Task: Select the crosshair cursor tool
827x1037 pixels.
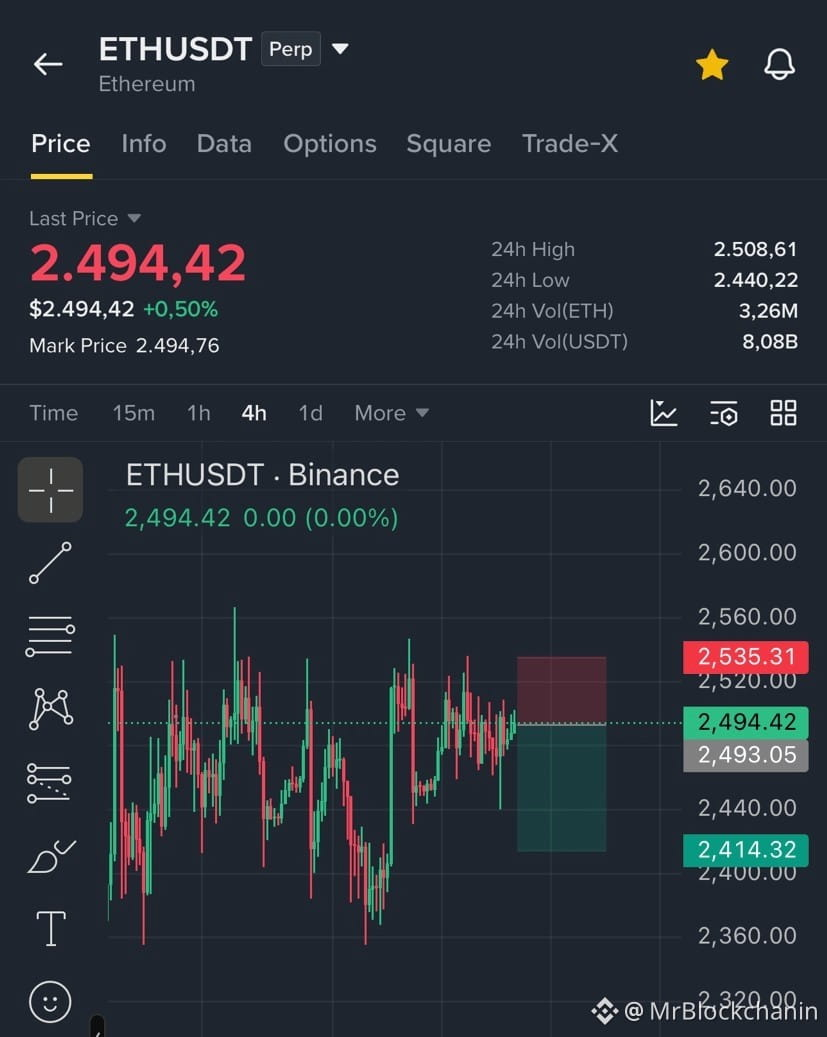Action: coord(50,490)
